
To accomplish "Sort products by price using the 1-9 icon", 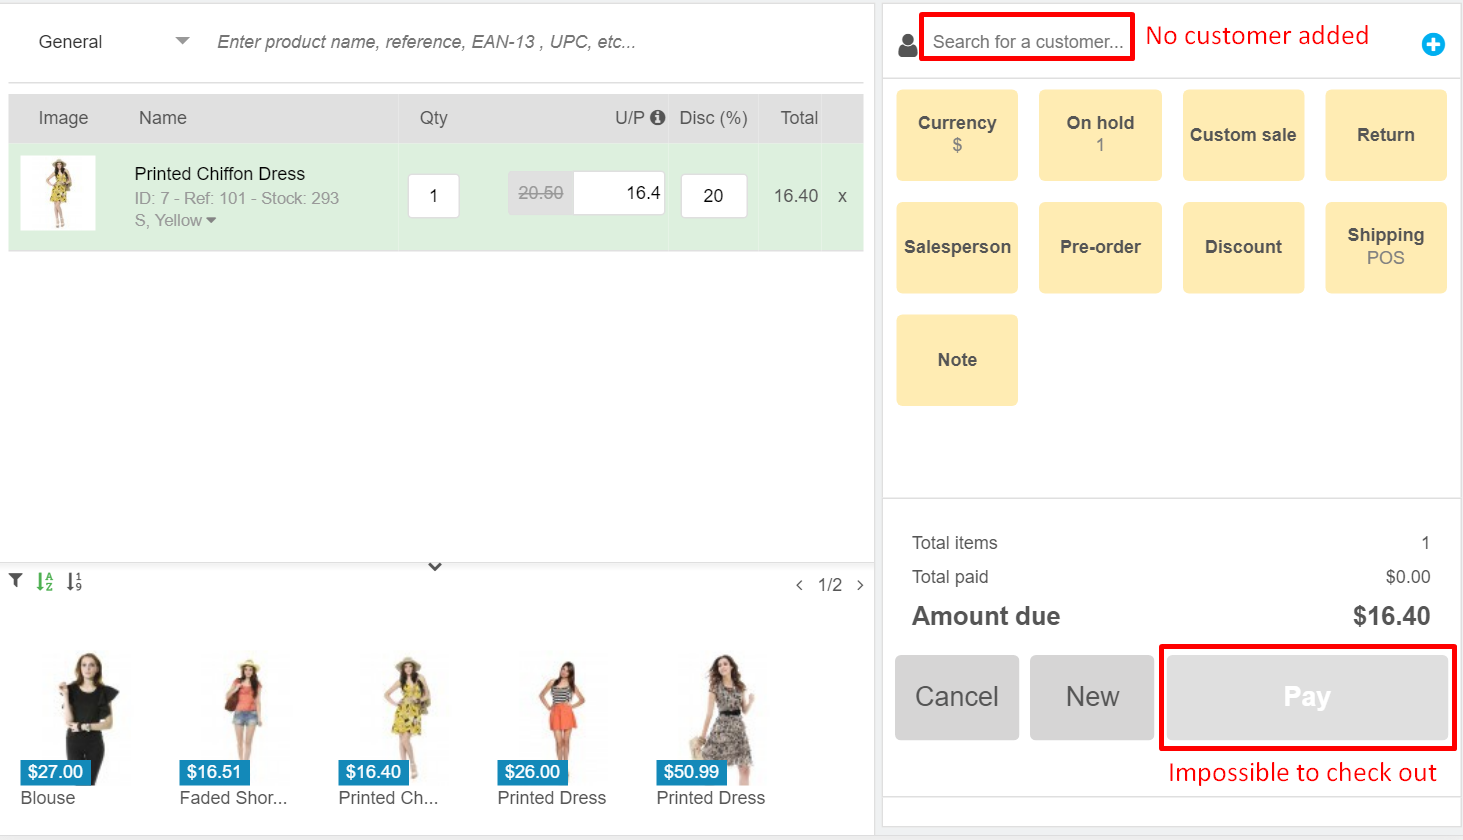I will tap(72, 580).
